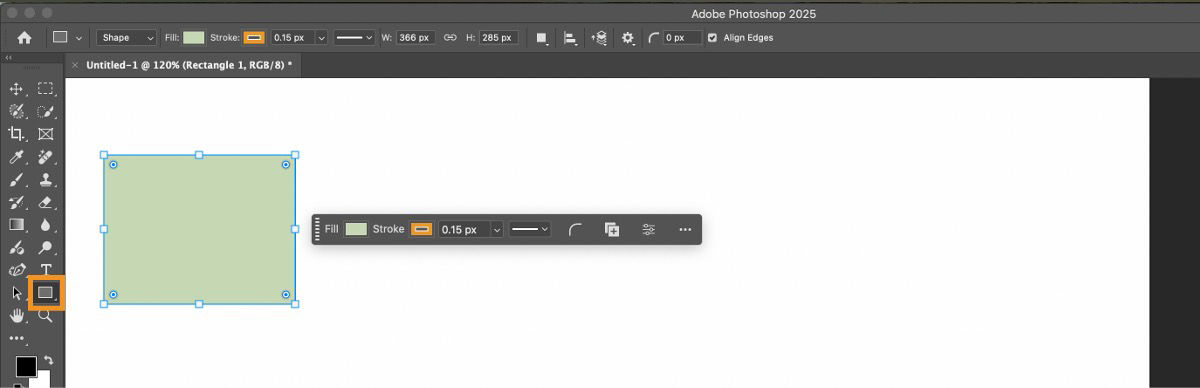Open stroke line style in contextual taskbar
This screenshot has height=388, width=1200.
[x=530, y=229]
